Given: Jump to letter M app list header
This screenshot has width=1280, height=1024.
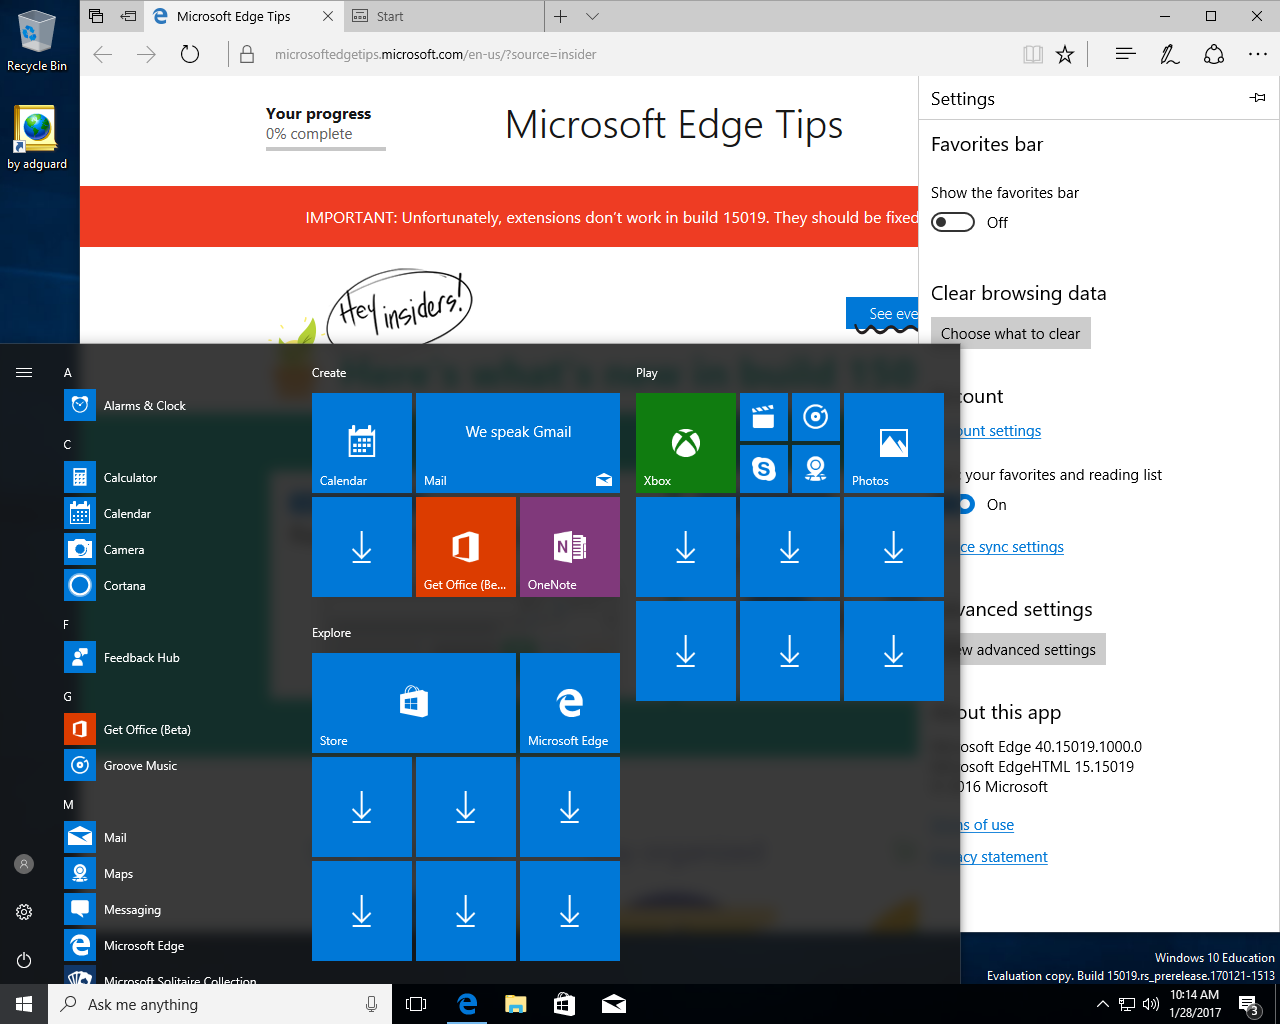Looking at the screenshot, I should (x=68, y=804).
